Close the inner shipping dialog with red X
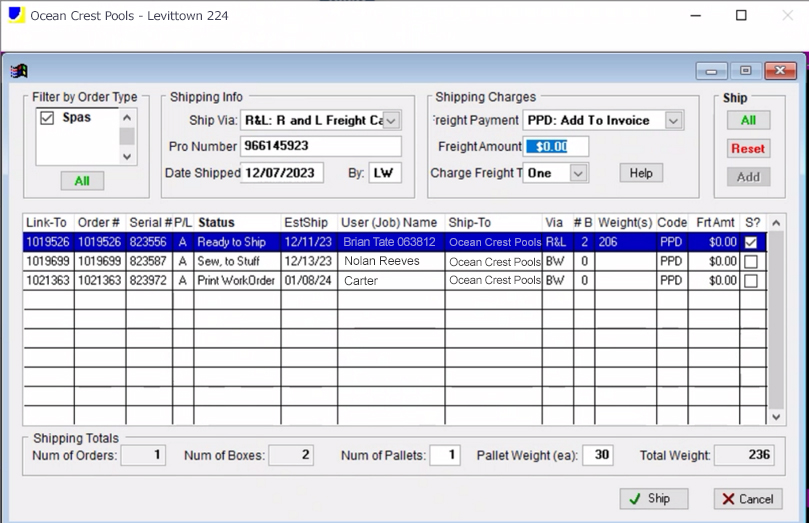The height and width of the screenshot is (523, 809). coord(779,71)
